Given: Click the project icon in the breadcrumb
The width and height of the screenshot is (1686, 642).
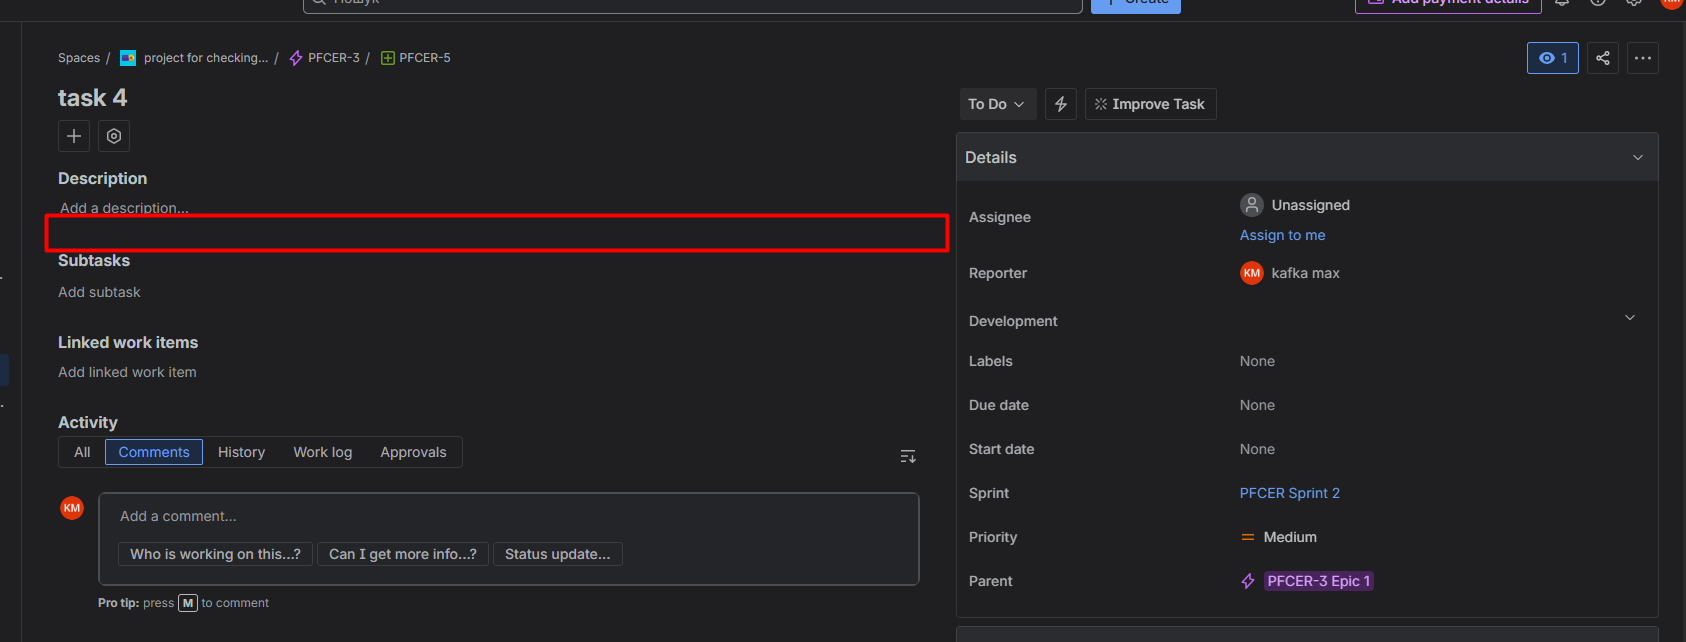Looking at the screenshot, I should point(128,58).
